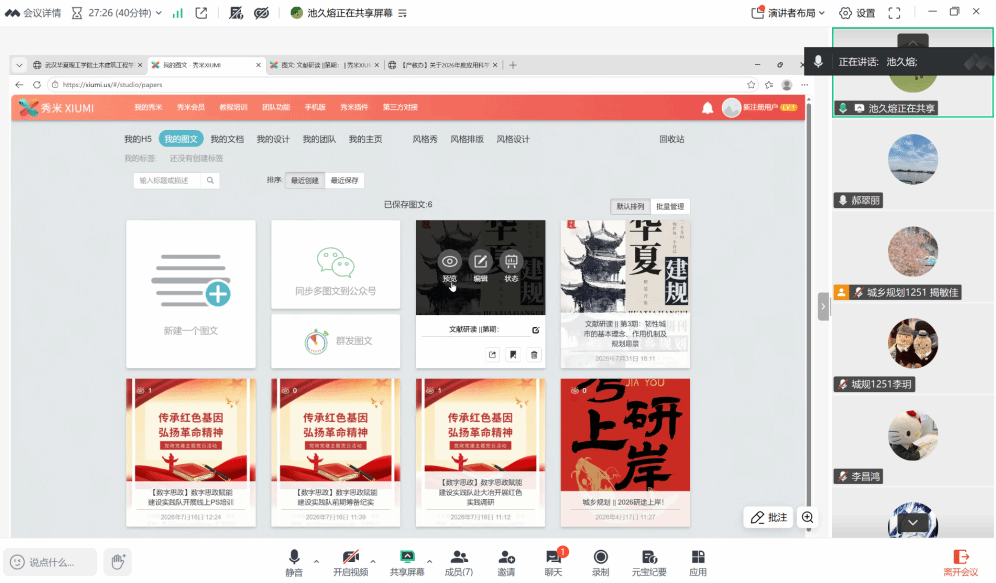Open the members list icon
The width and height of the screenshot is (996, 583).
click(459, 558)
